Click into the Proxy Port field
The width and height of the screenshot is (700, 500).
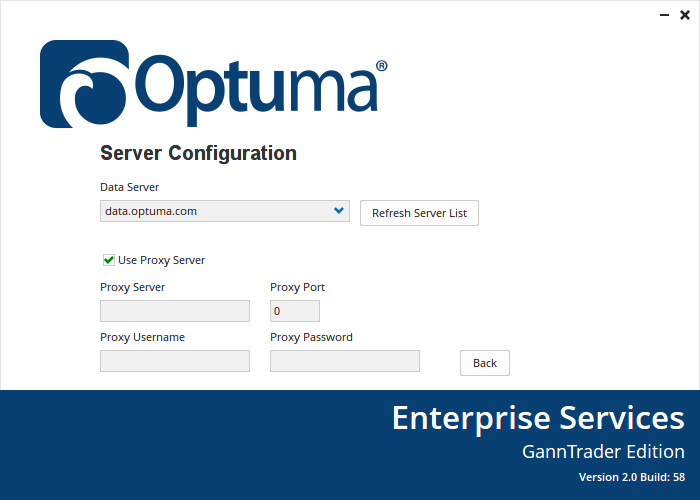tap(295, 311)
